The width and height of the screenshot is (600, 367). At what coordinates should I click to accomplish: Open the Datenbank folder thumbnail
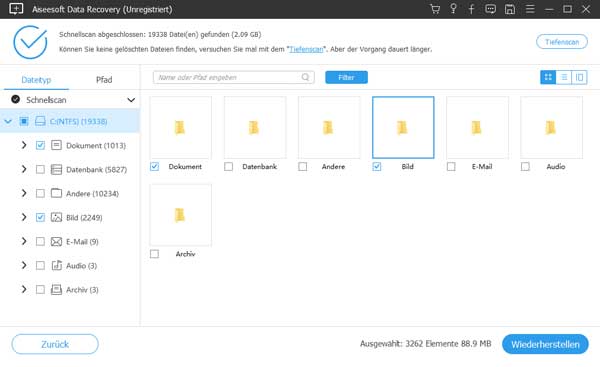click(x=255, y=127)
